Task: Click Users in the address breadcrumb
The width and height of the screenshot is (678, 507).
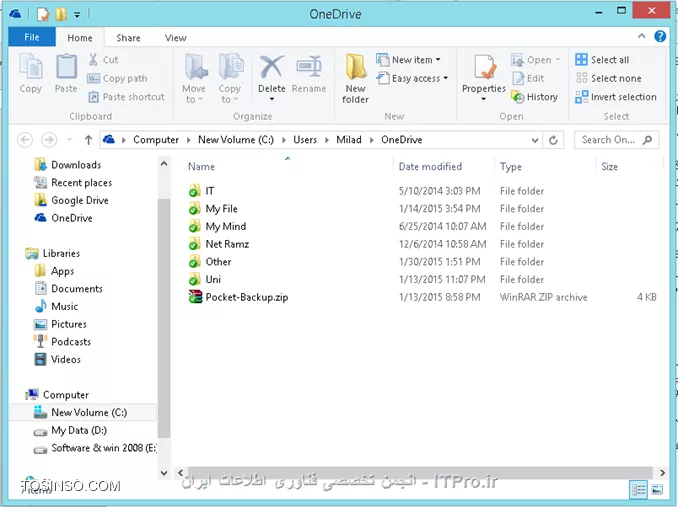Action: [305, 140]
